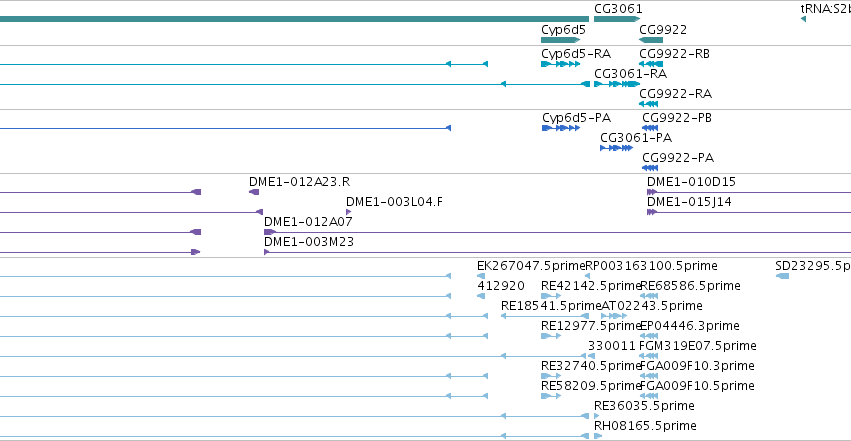
Task: Click the FGA009F10.5prime EST label
Action: click(697, 386)
